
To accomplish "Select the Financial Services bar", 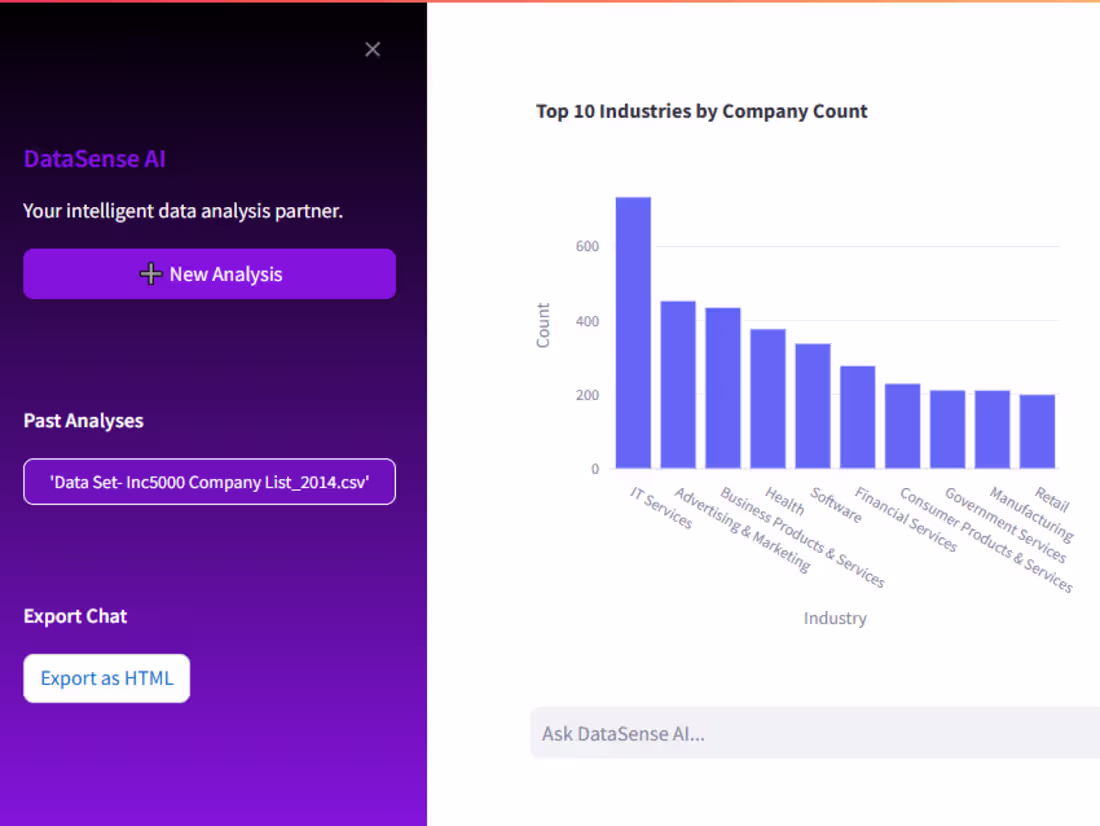I will [x=858, y=417].
